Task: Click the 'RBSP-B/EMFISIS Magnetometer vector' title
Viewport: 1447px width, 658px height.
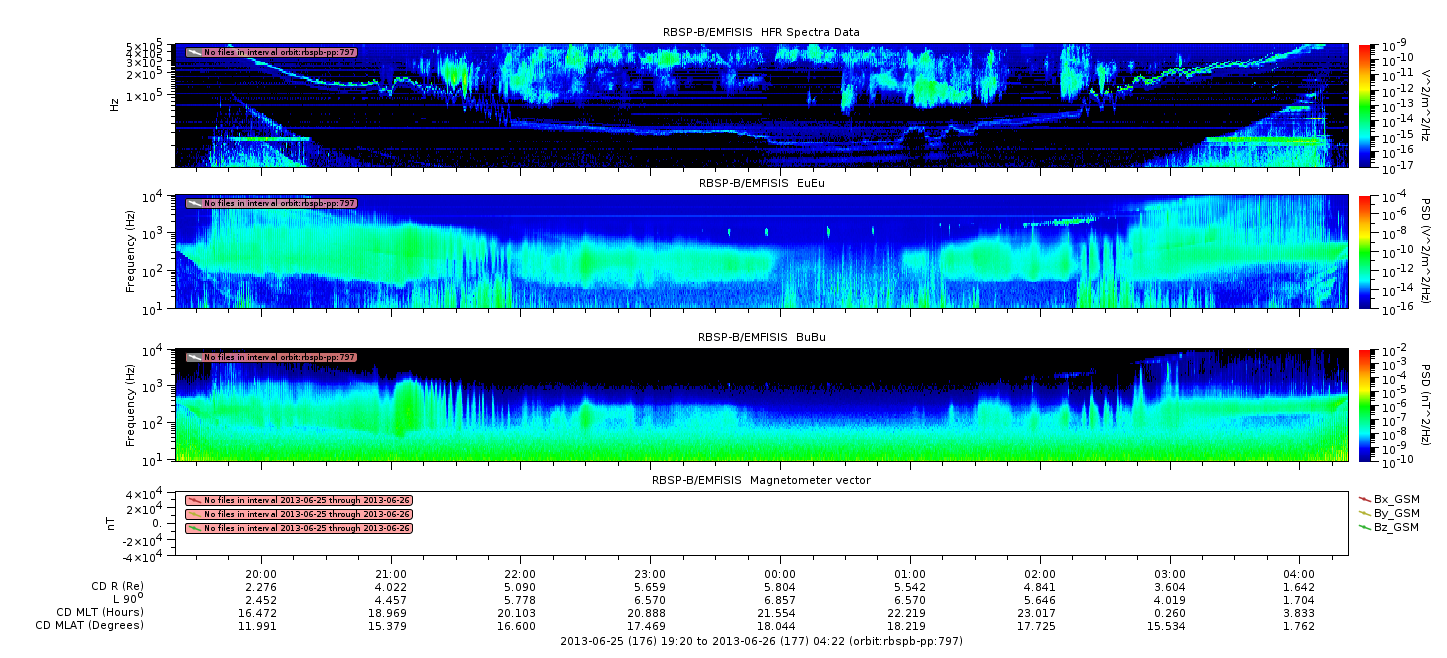Action: tap(761, 480)
